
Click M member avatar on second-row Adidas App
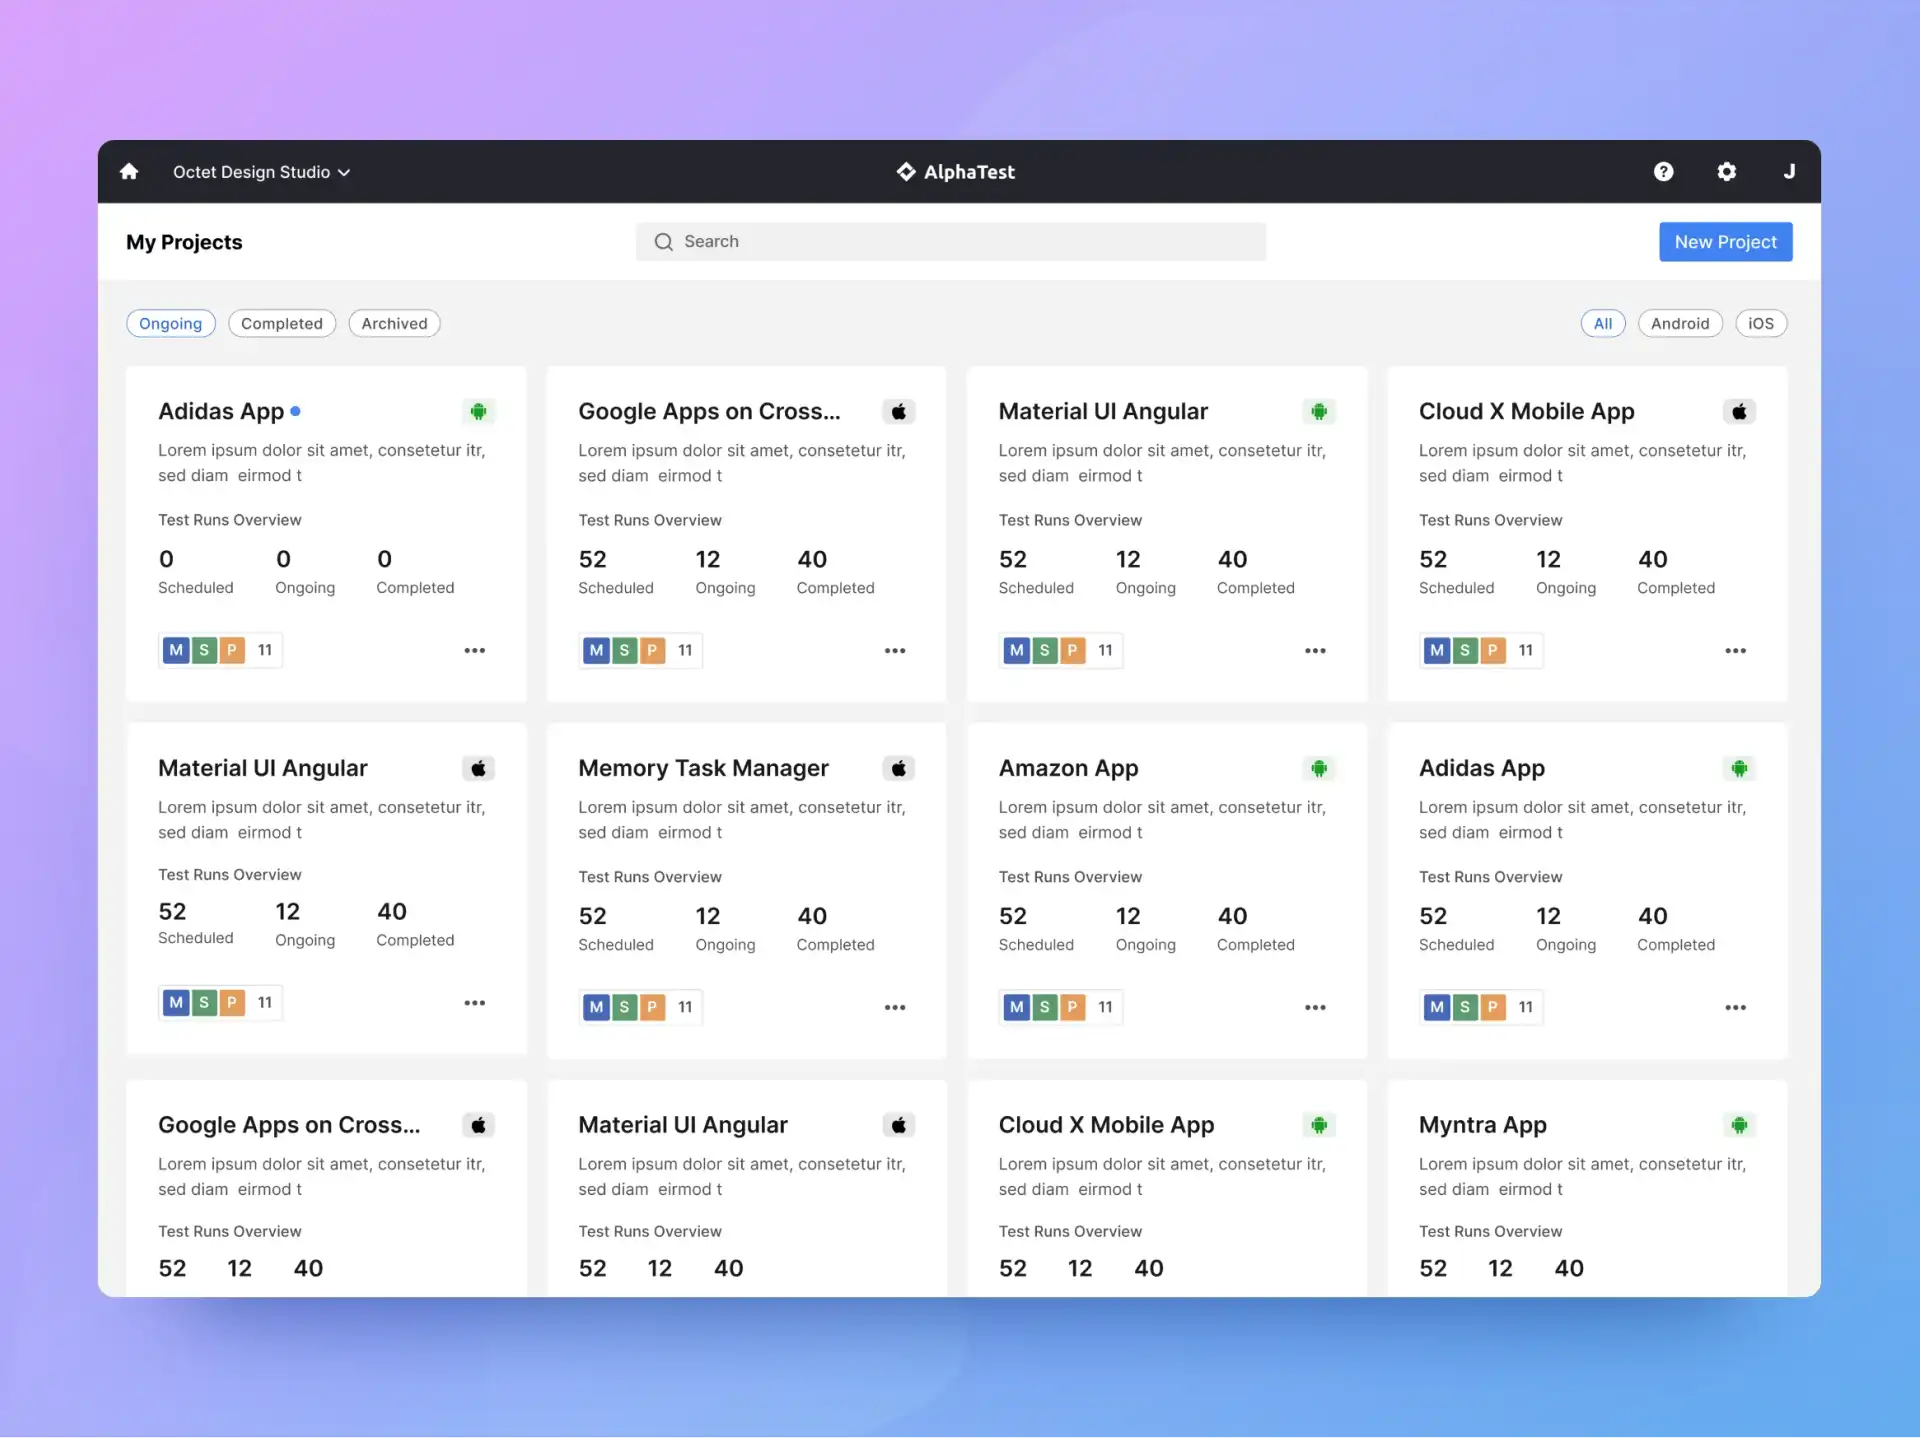[1436, 1007]
